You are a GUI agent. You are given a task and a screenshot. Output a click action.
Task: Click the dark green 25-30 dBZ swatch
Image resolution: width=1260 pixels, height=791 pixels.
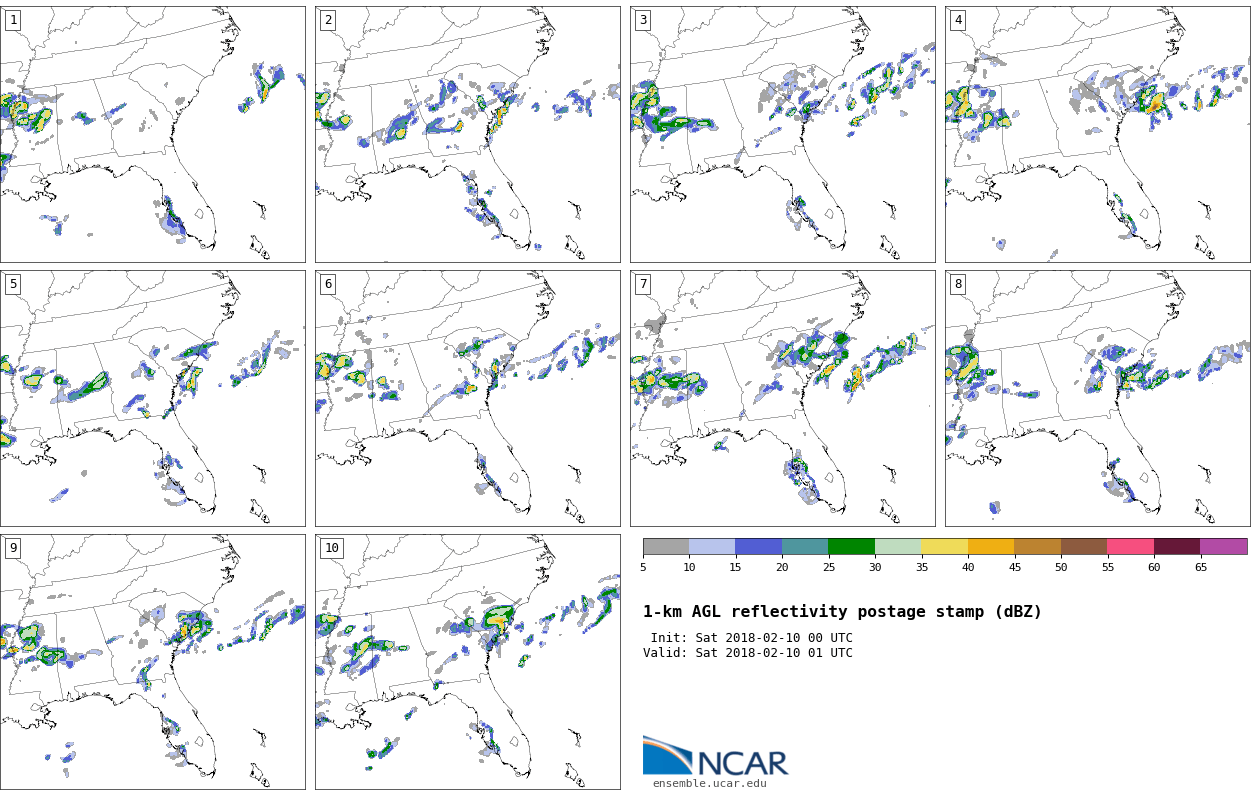pos(852,546)
